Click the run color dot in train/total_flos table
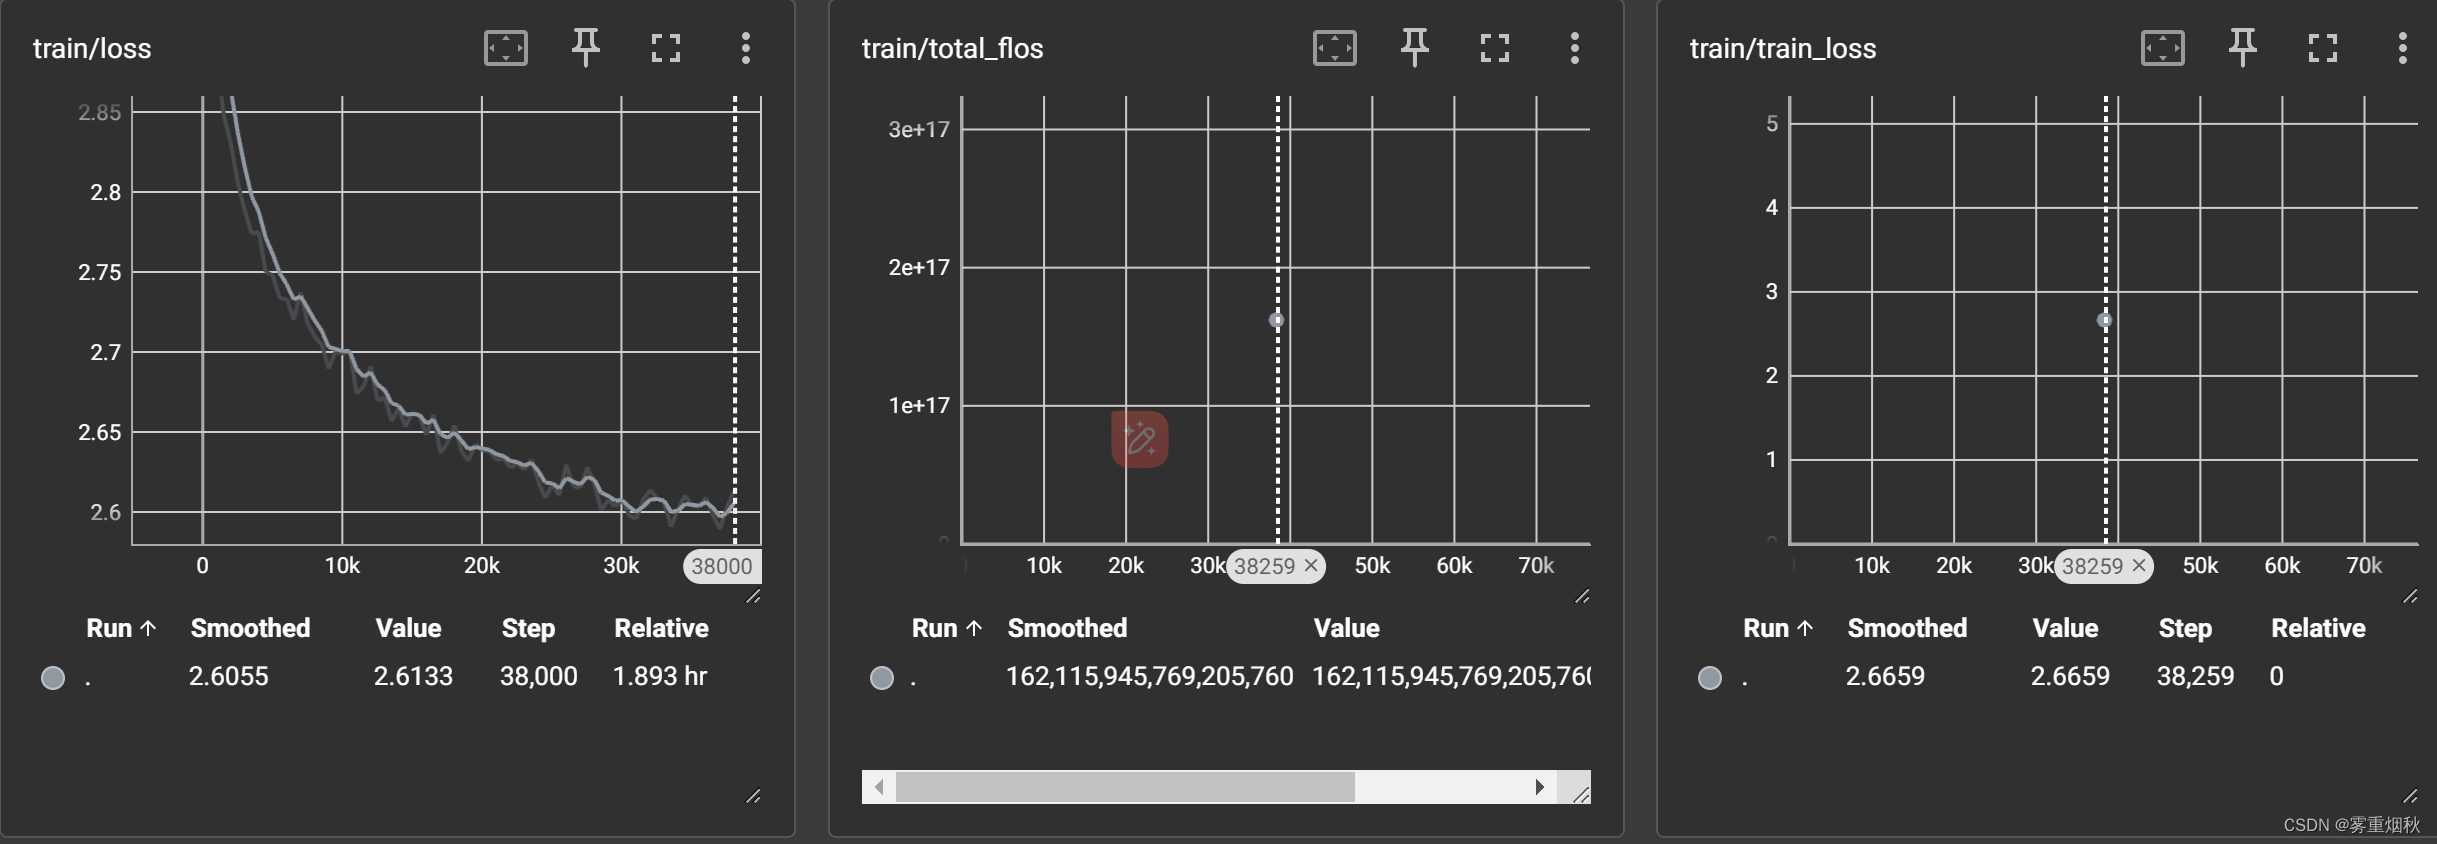Viewport: 2437px width, 844px height. (882, 678)
